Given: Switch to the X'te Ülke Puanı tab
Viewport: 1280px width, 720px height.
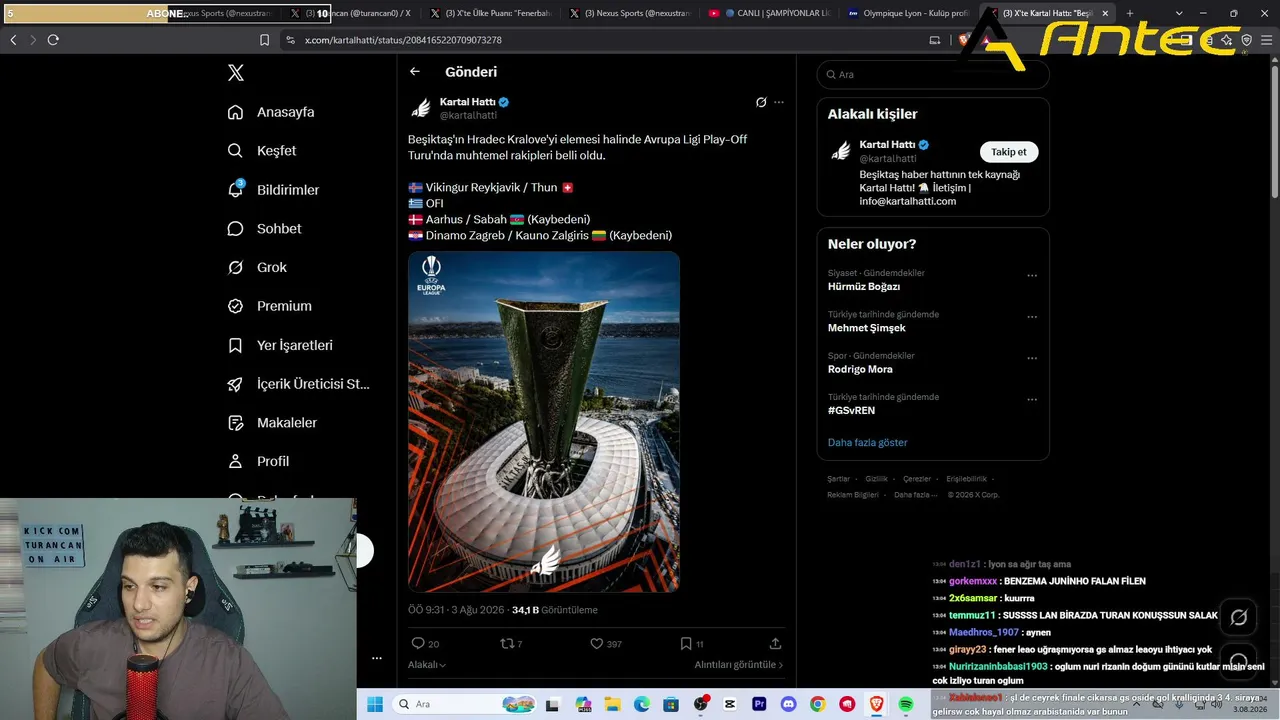Looking at the screenshot, I should 490,14.
